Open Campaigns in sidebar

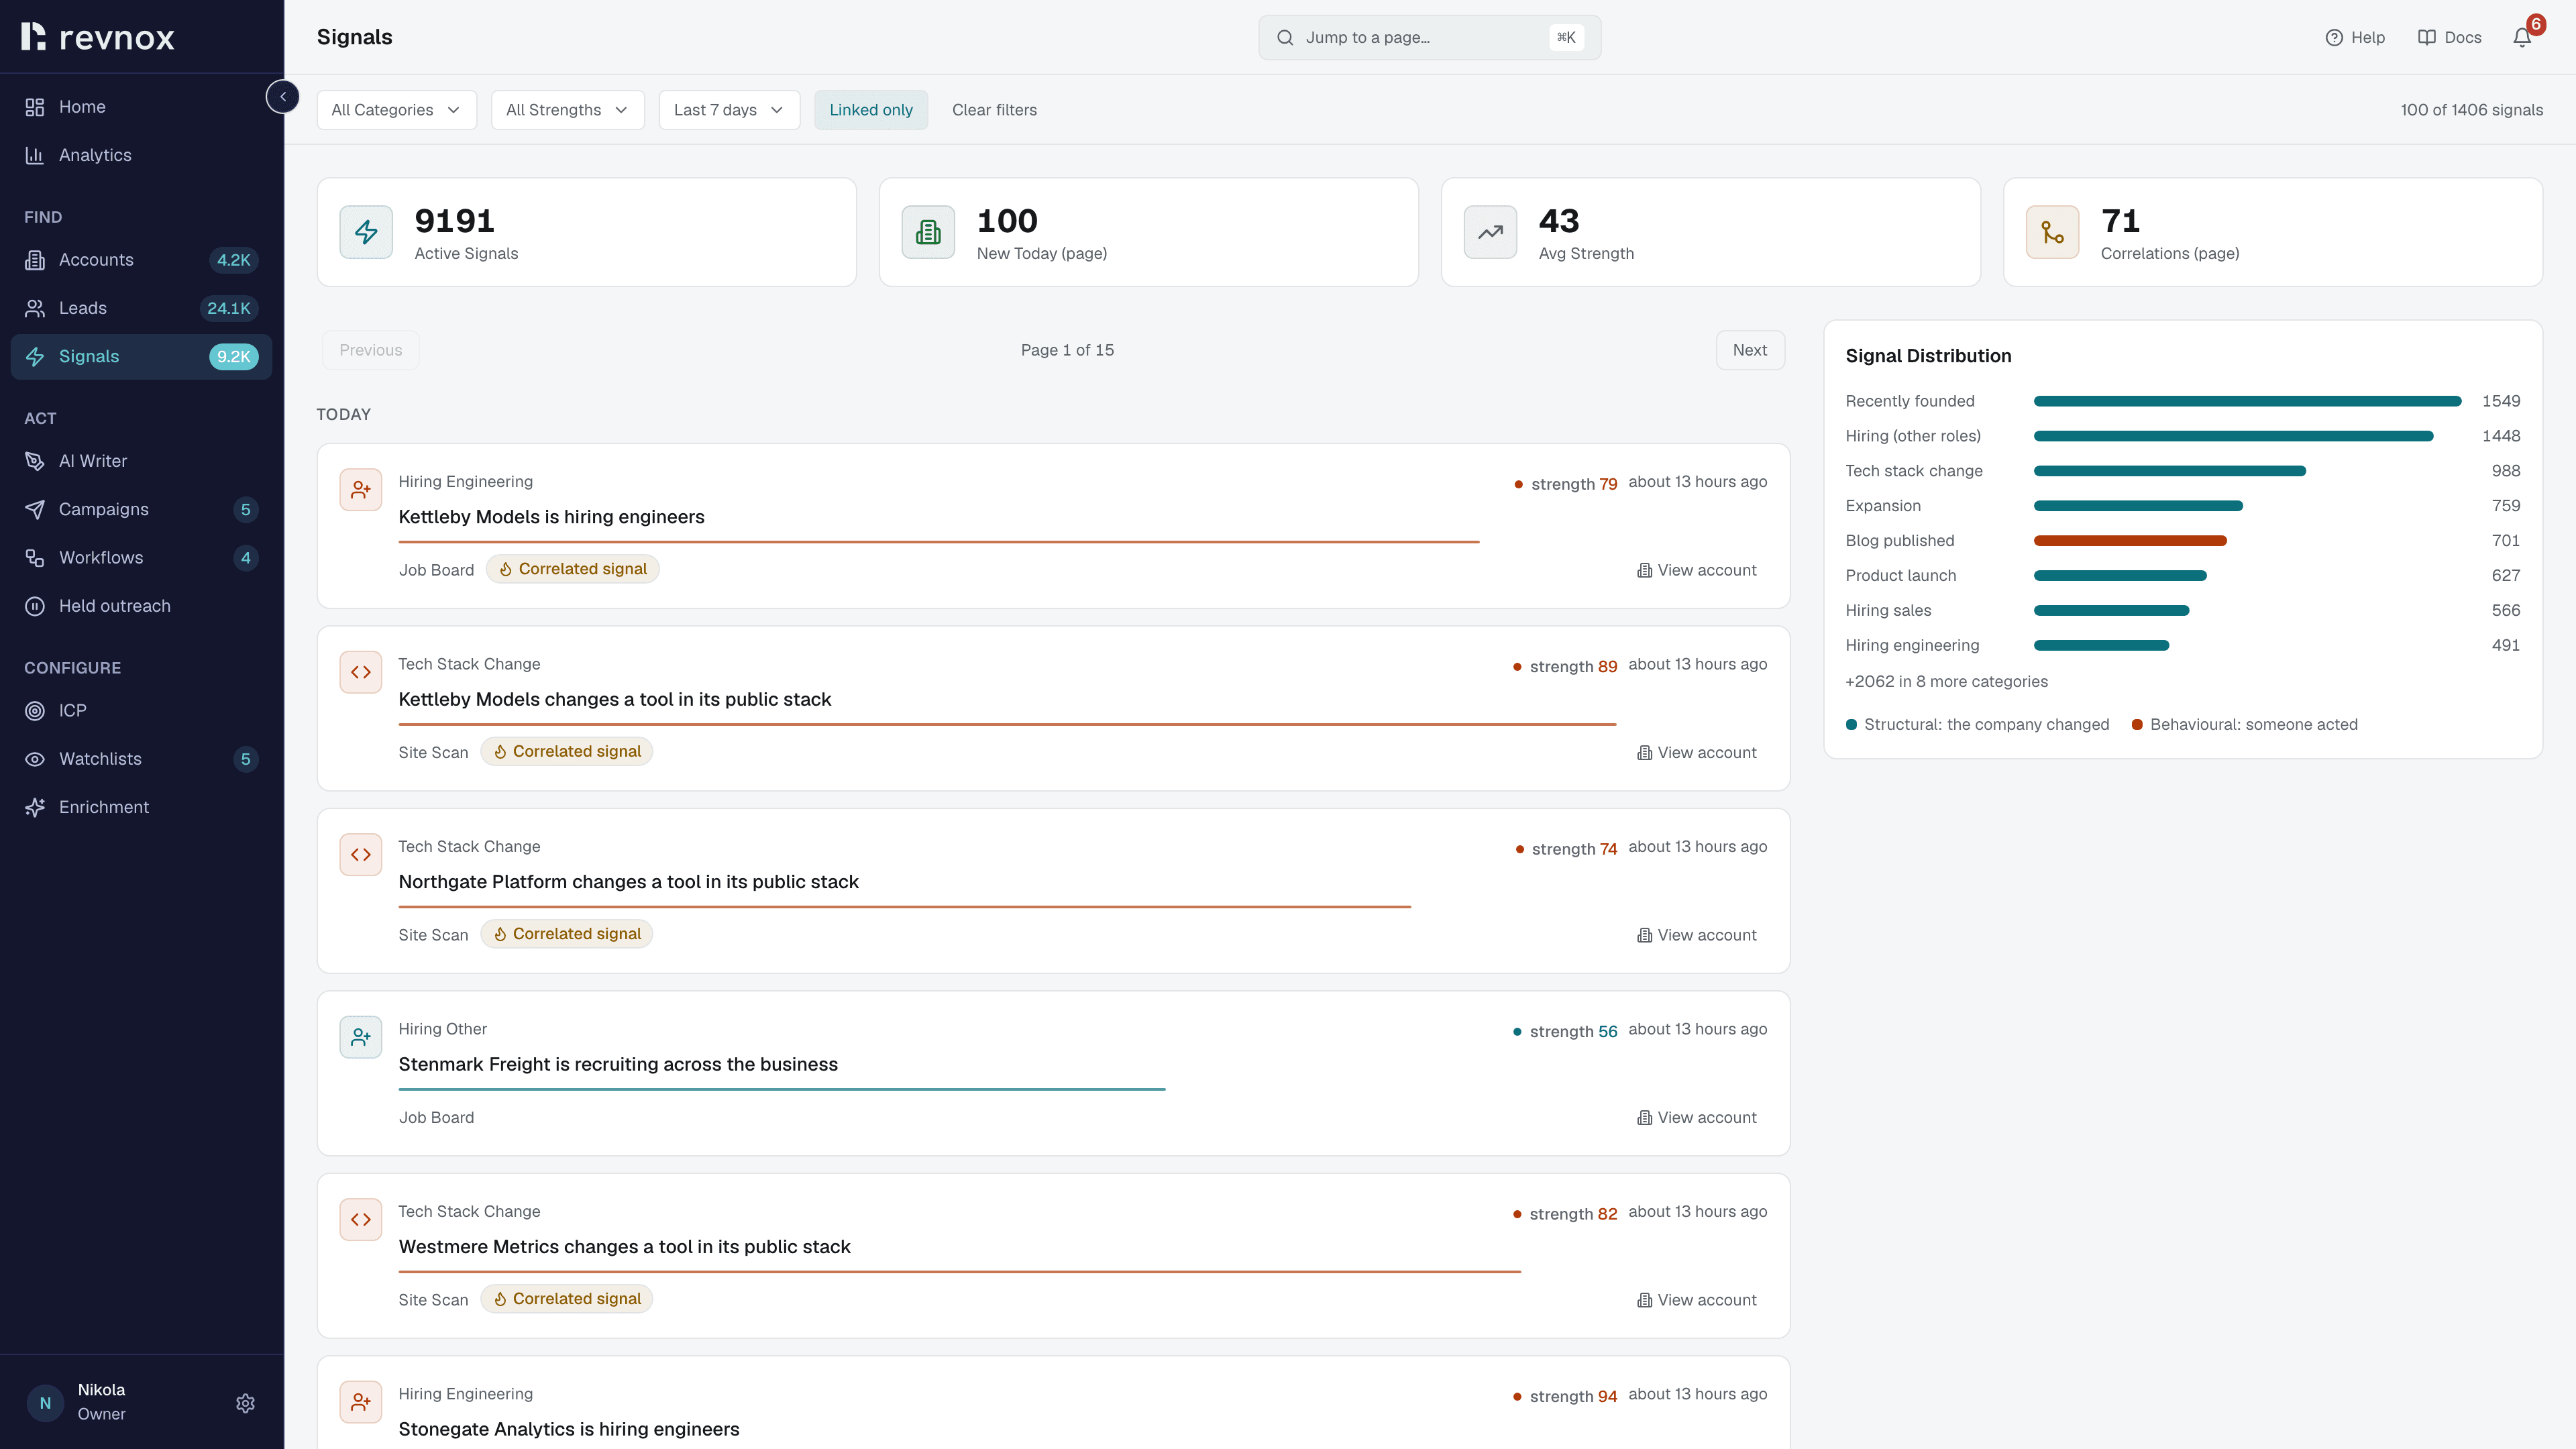pos(141,509)
